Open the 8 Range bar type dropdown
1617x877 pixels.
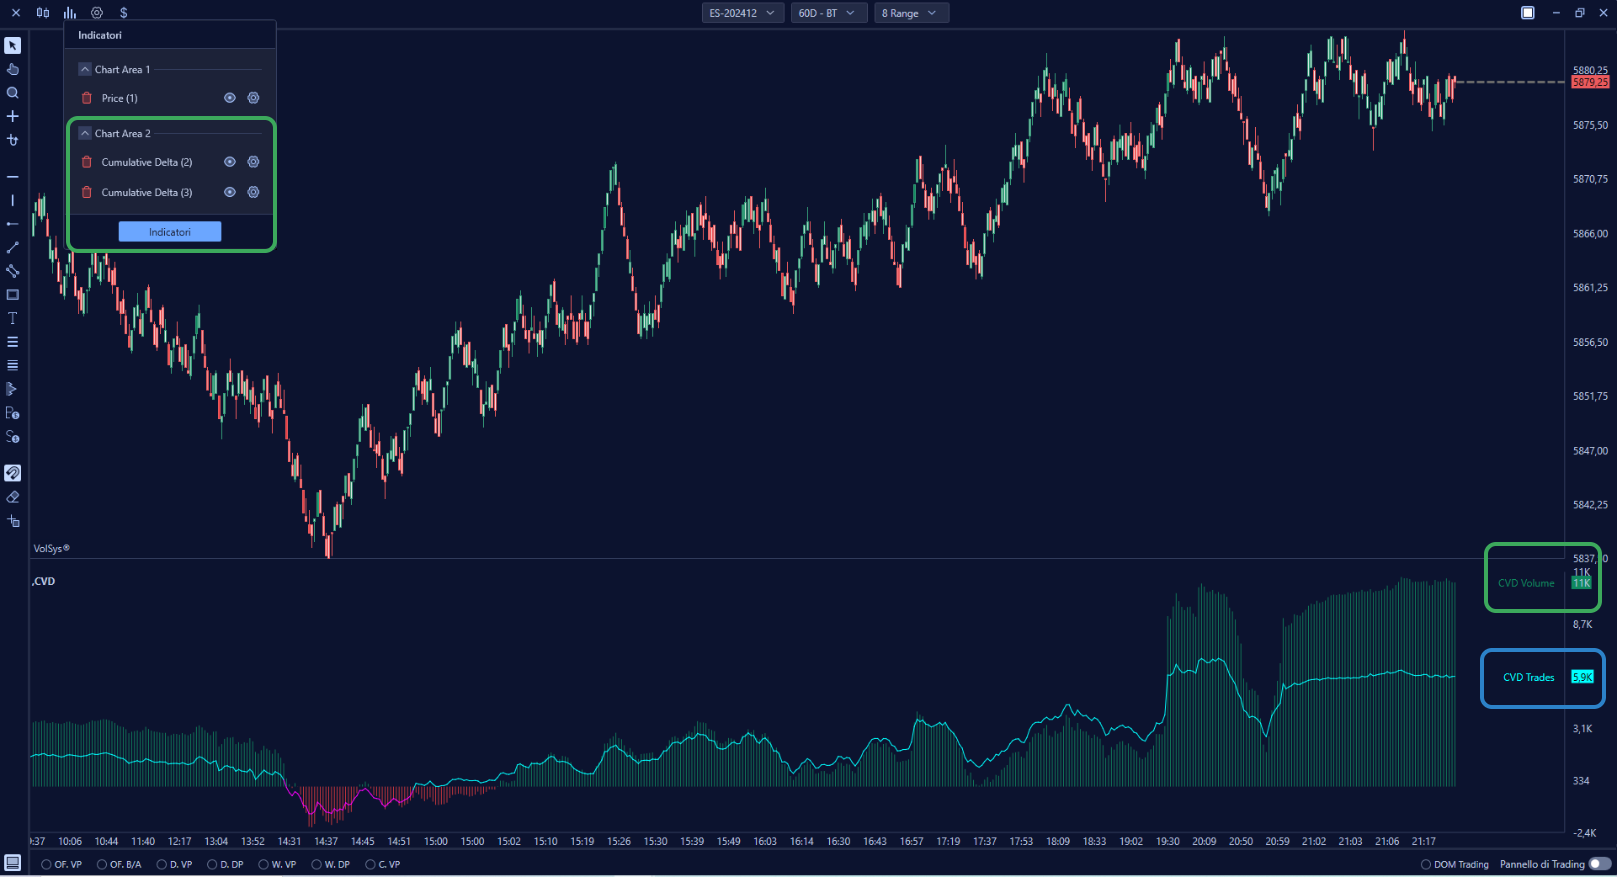point(911,13)
